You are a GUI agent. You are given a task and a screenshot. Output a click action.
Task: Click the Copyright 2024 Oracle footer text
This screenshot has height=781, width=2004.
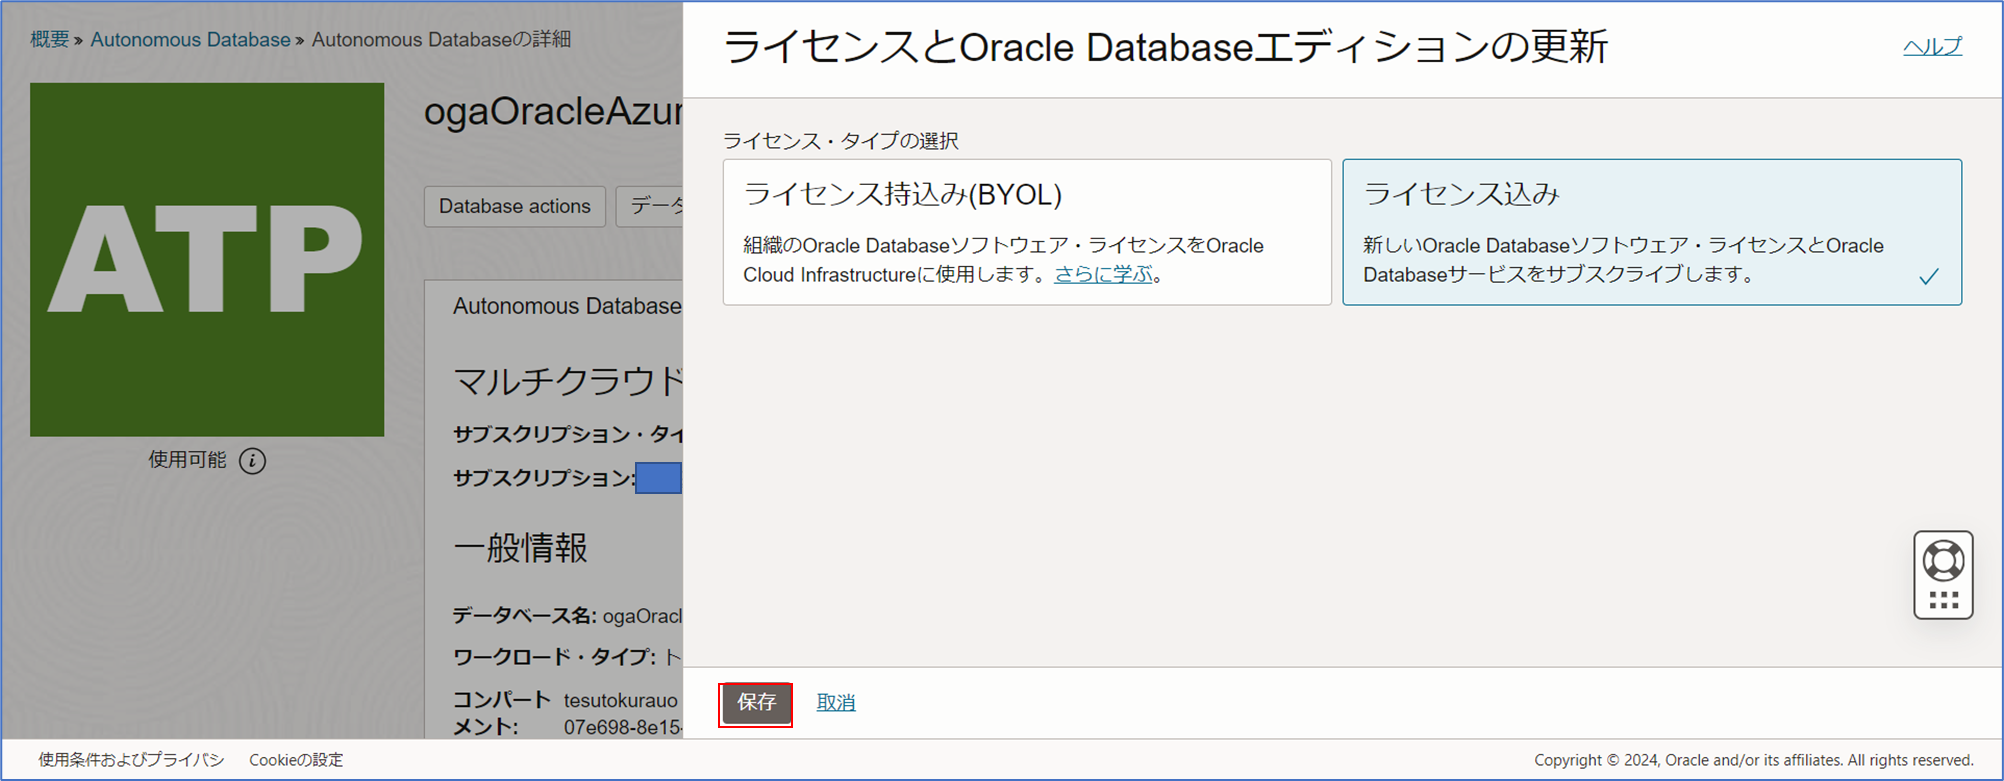[x=1754, y=760]
